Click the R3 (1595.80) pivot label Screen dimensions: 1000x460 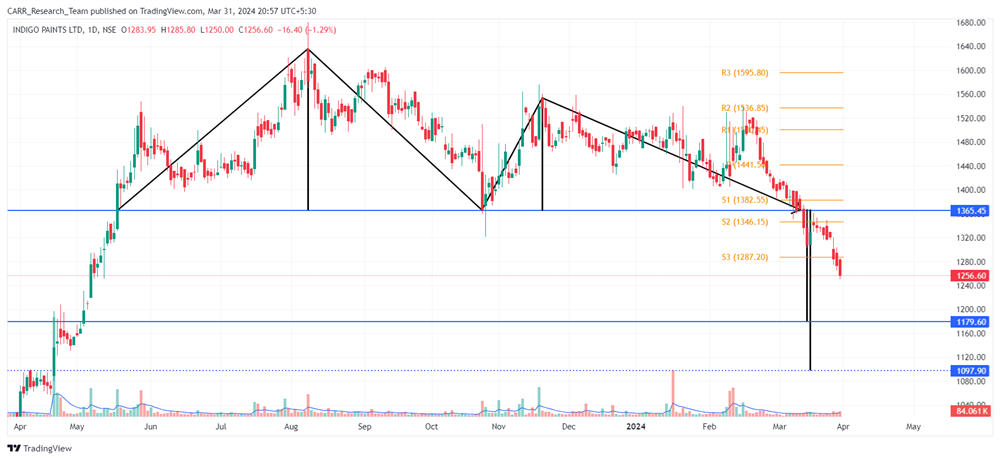(745, 73)
